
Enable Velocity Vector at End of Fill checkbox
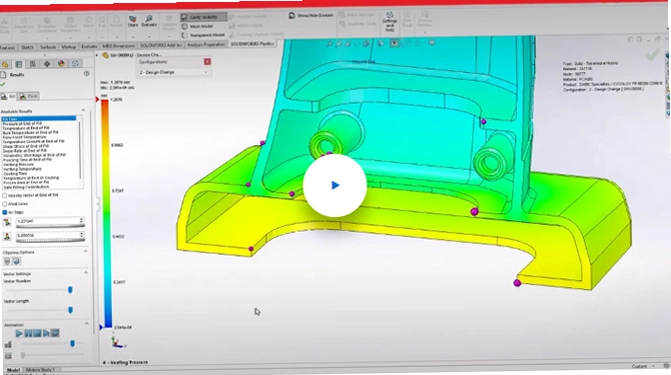[x=5, y=195]
